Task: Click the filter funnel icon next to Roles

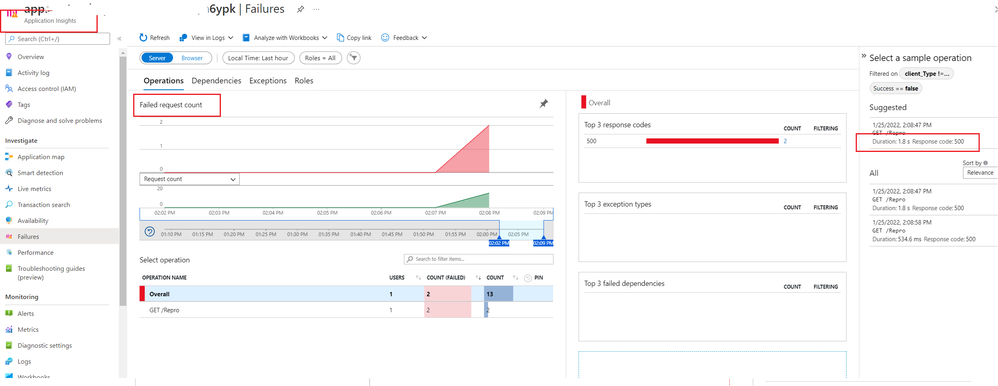Action: tap(354, 58)
